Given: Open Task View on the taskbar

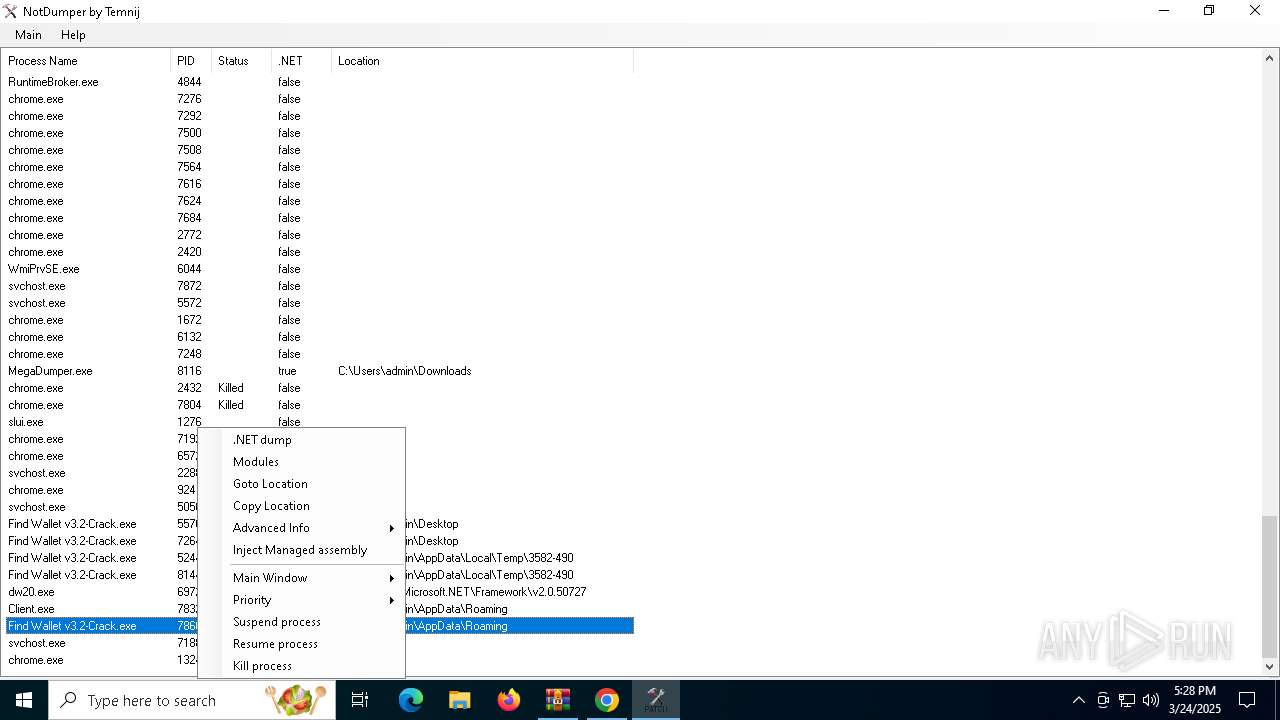Looking at the screenshot, I should click(x=360, y=700).
